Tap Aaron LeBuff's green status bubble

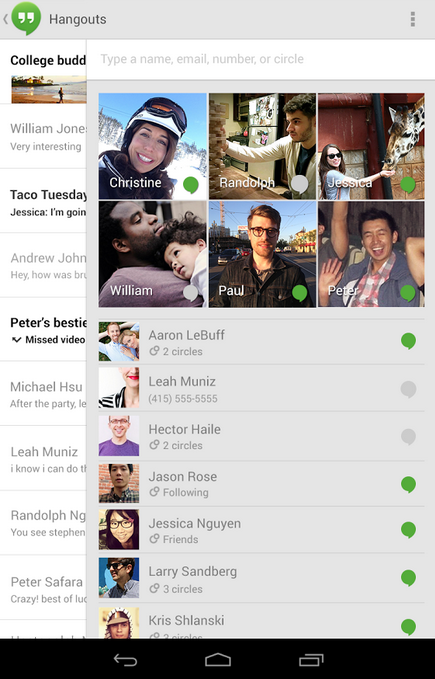click(408, 341)
